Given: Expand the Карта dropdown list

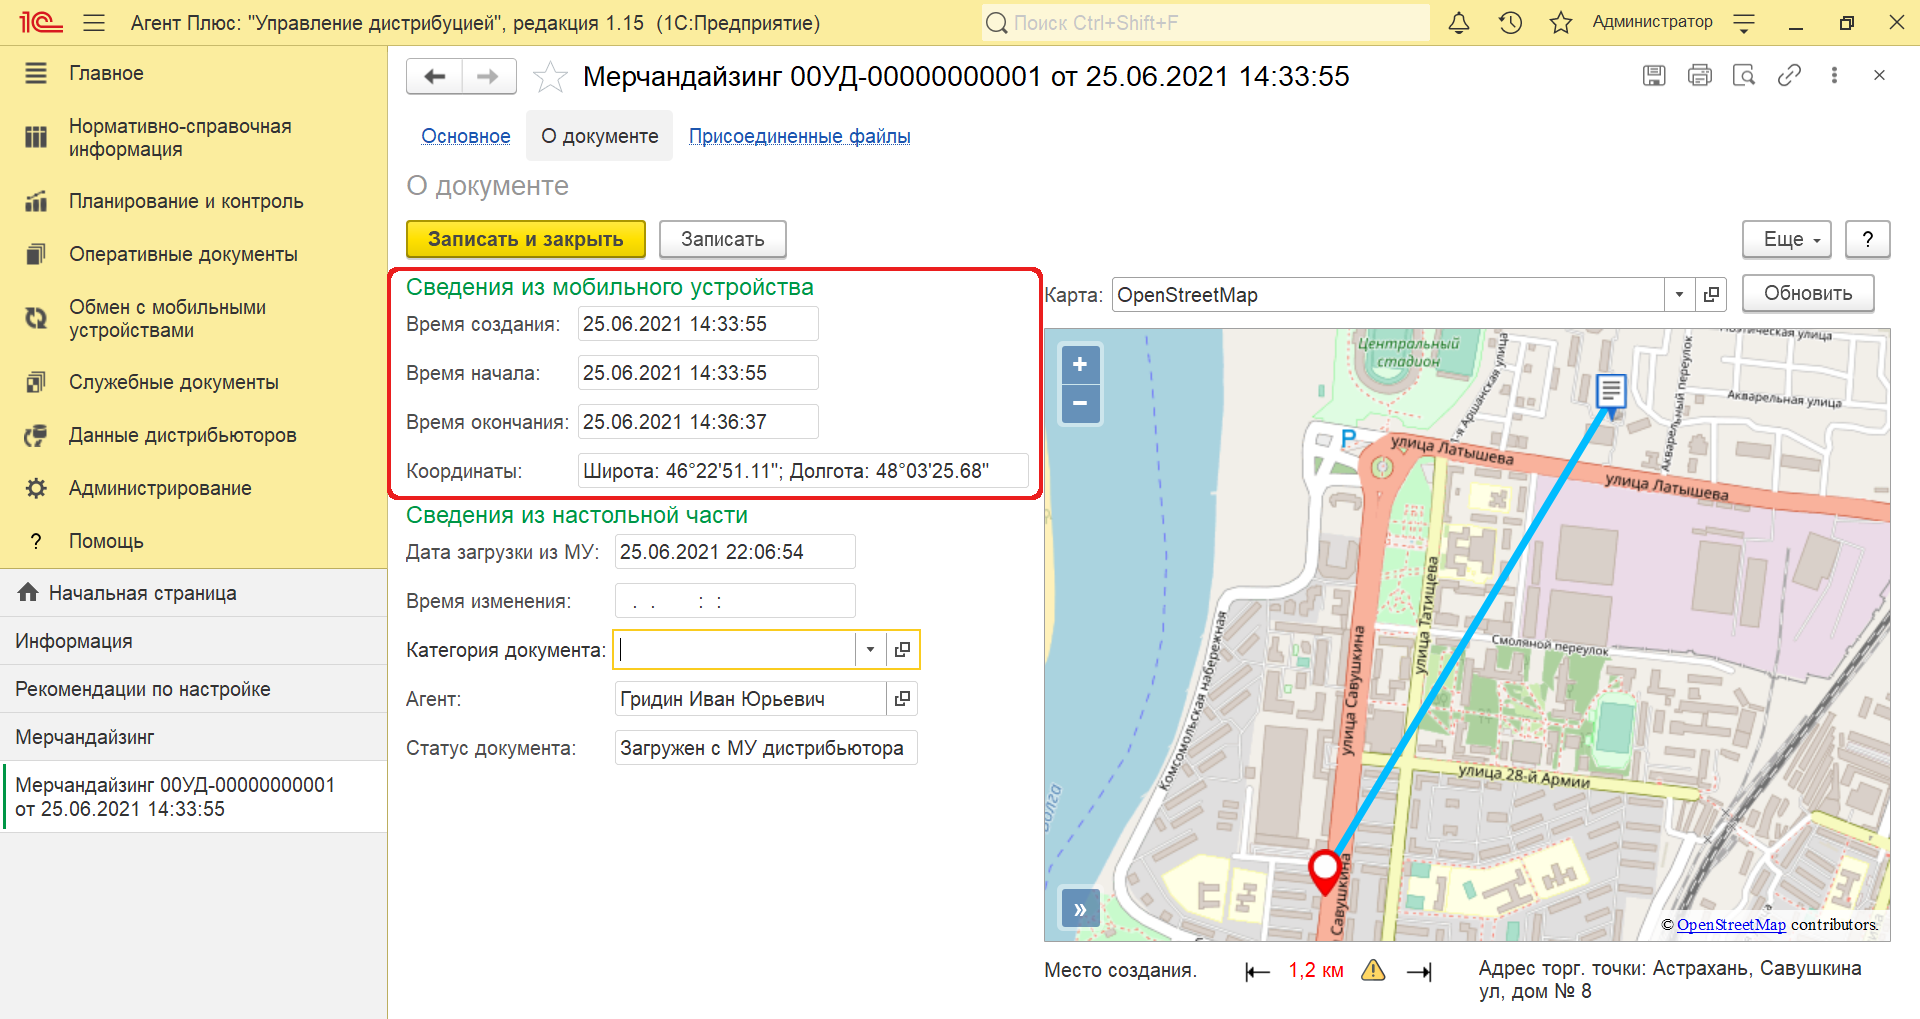Looking at the screenshot, I should pos(1680,295).
